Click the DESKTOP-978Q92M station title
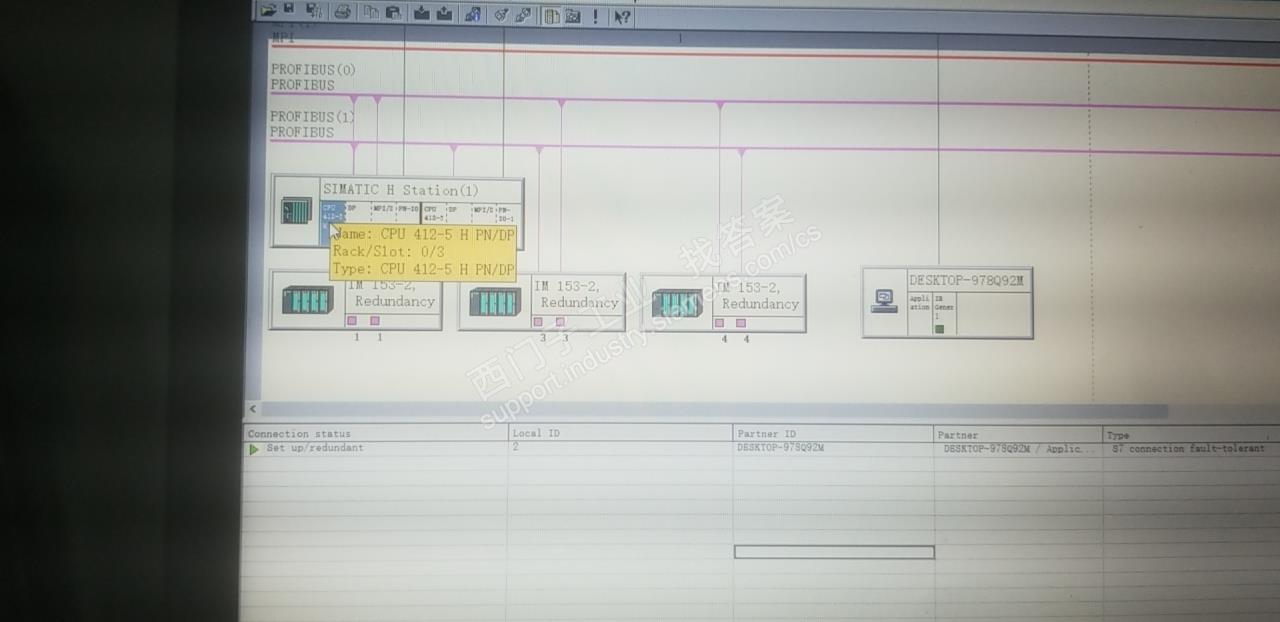The width and height of the screenshot is (1280, 622). point(967,281)
